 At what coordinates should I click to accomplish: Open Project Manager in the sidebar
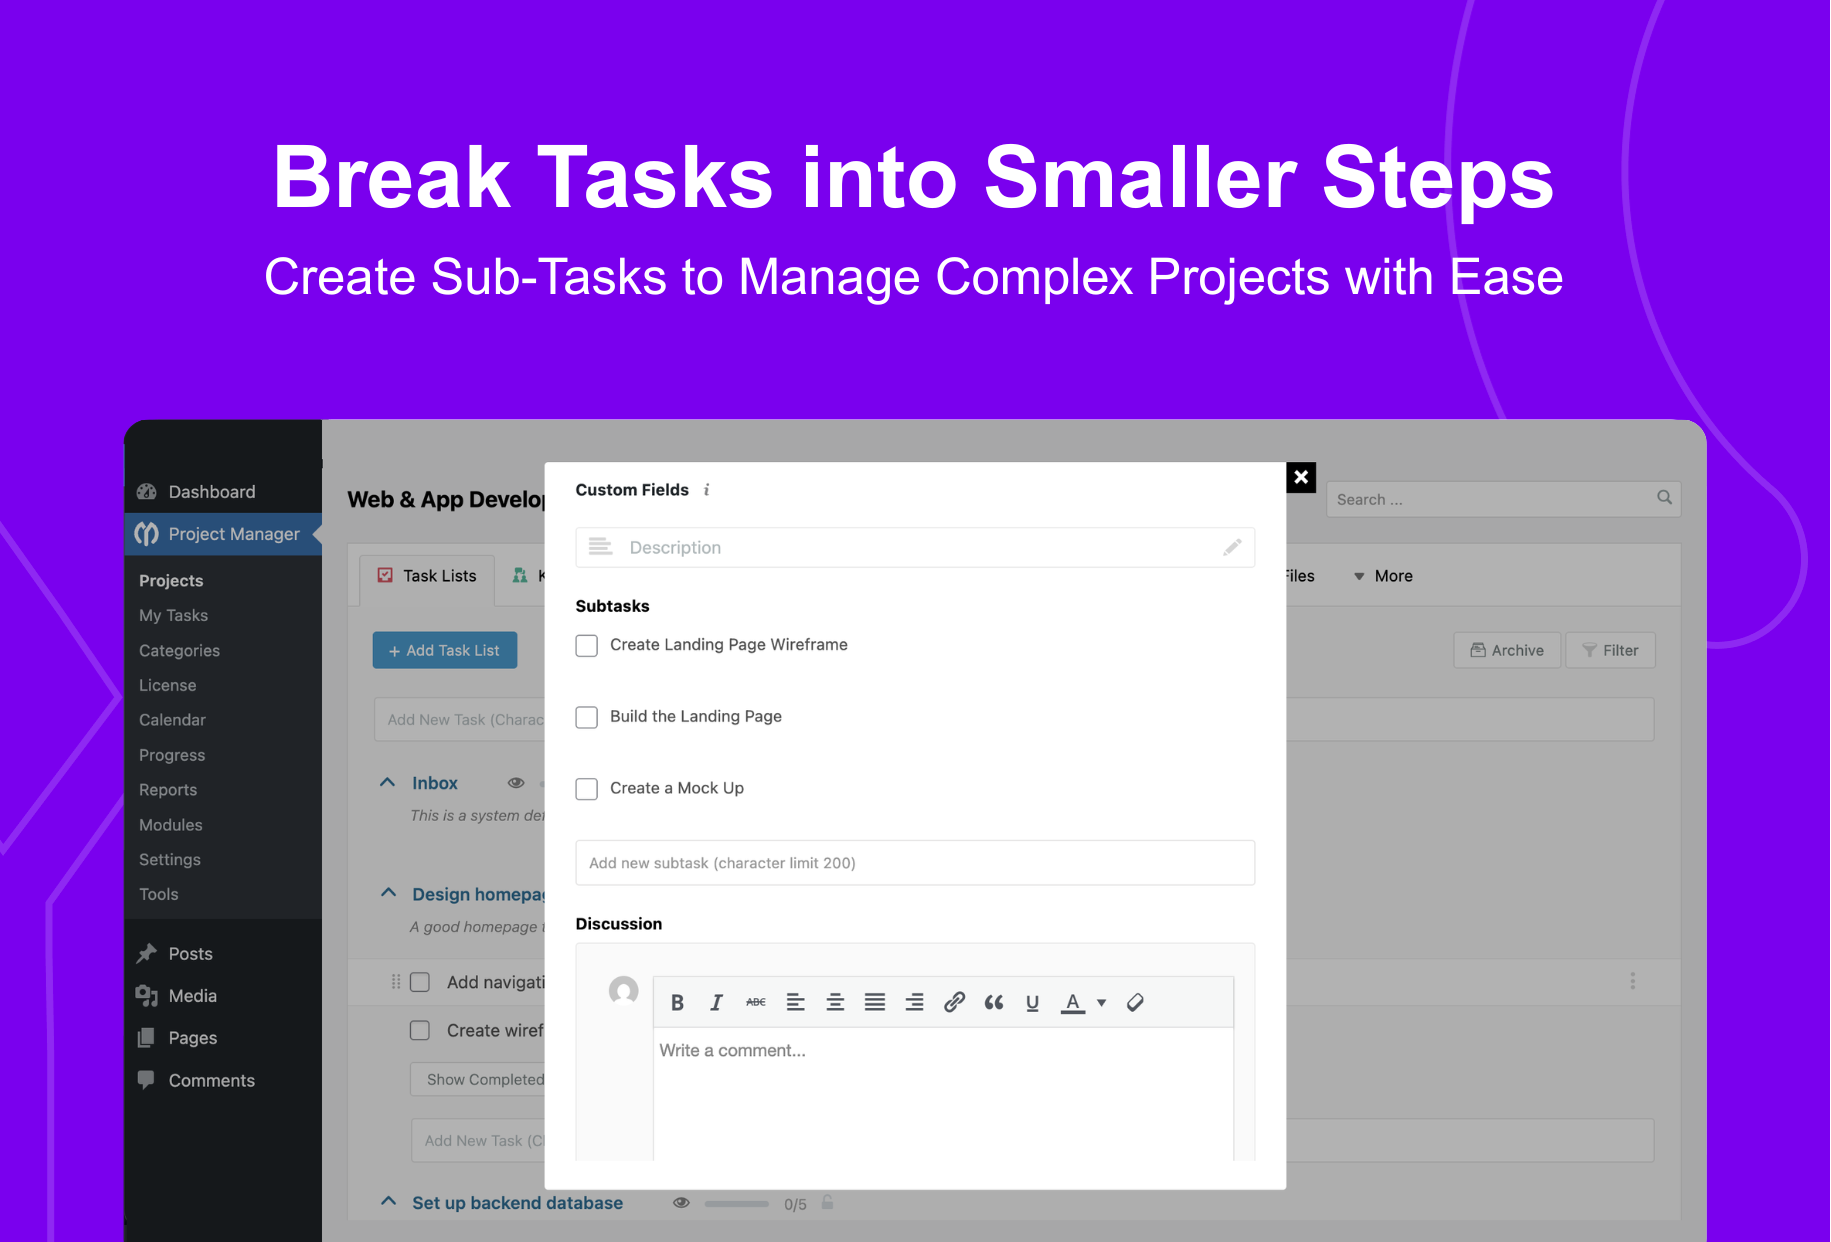pos(222,533)
